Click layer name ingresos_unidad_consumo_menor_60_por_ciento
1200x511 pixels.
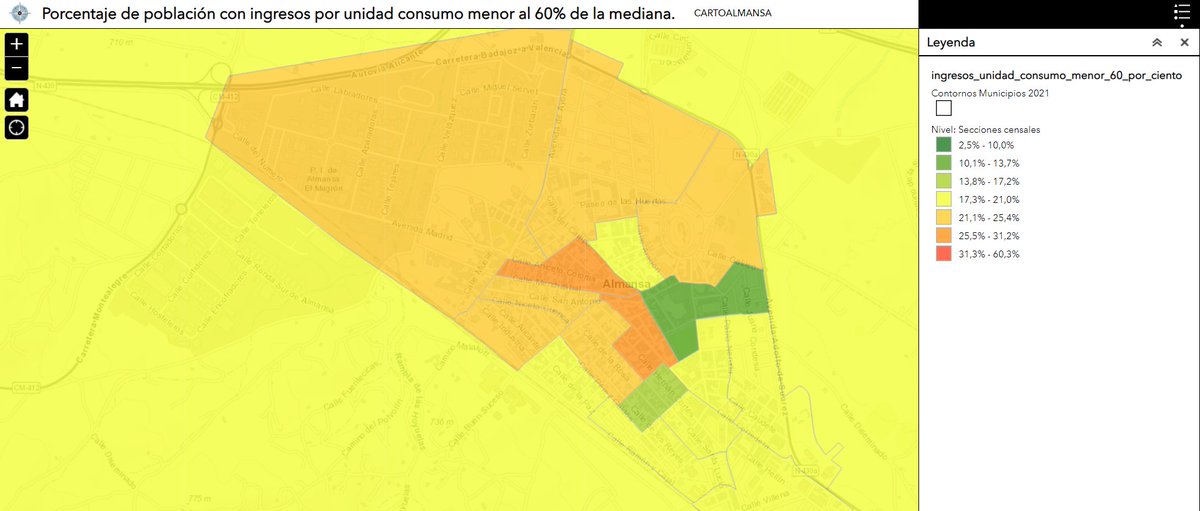tap(1058, 75)
